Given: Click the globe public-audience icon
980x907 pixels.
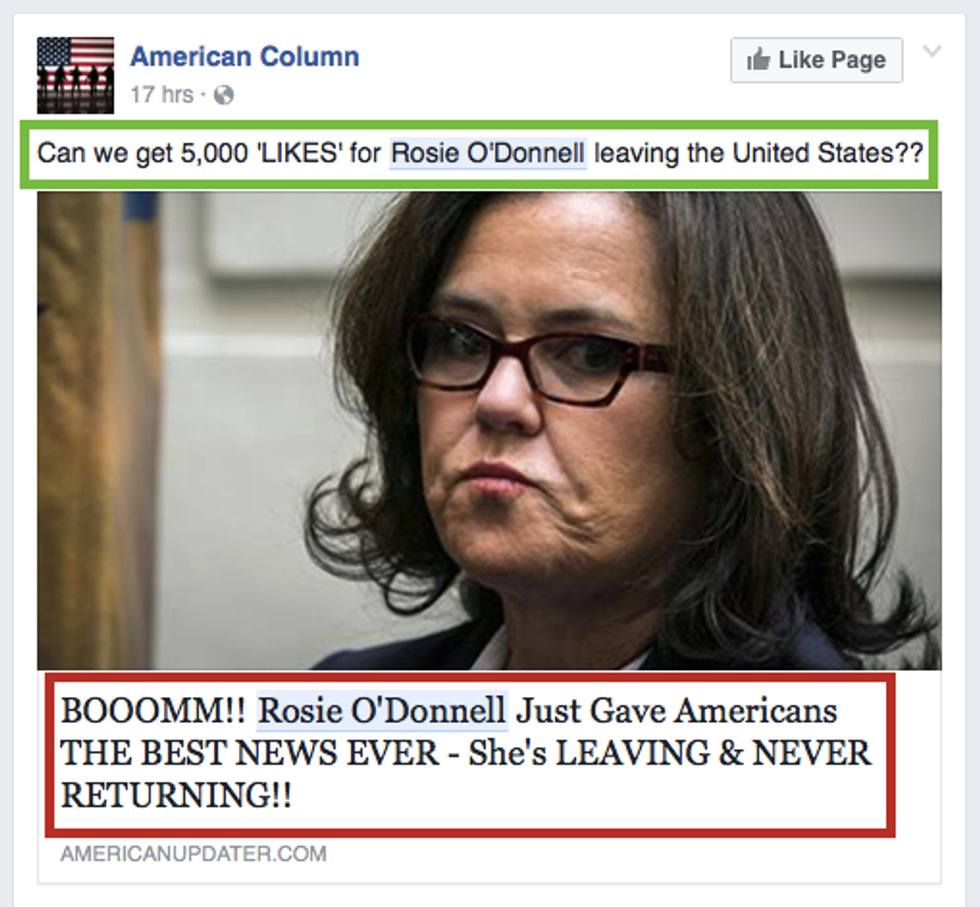Looking at the screenshot, I should [x=224, y=95].
